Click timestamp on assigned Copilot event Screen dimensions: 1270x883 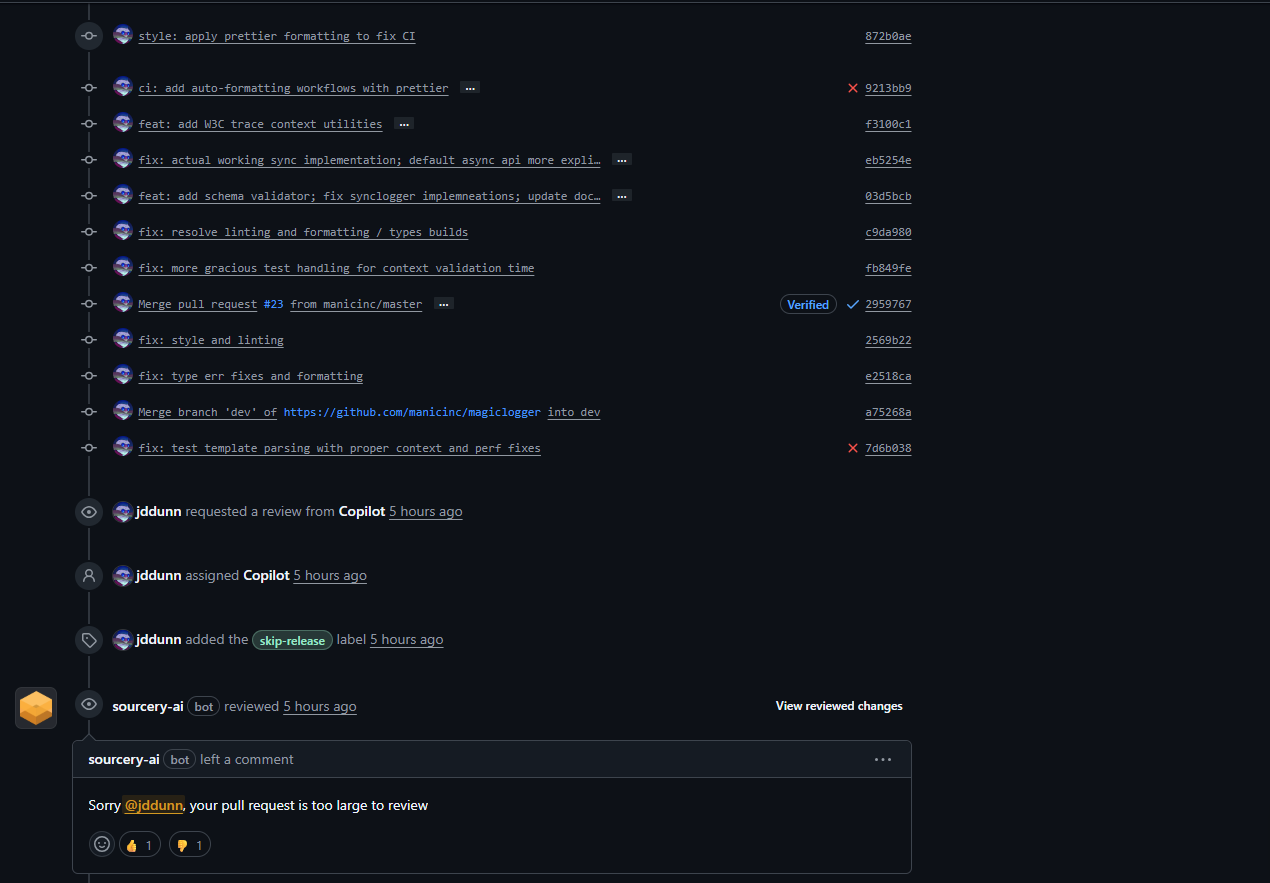[330, 575]
